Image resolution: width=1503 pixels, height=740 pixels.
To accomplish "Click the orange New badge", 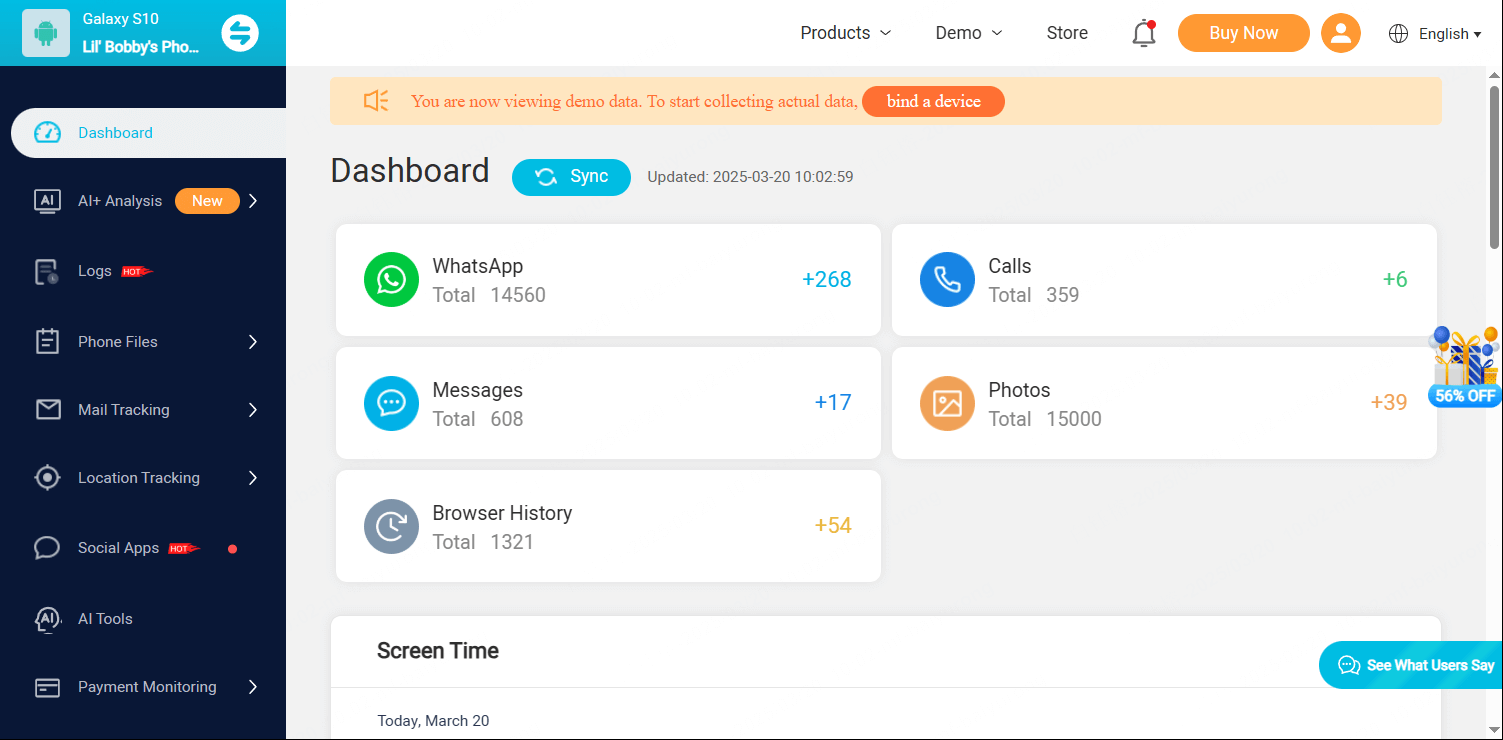I will coord(207,201).
